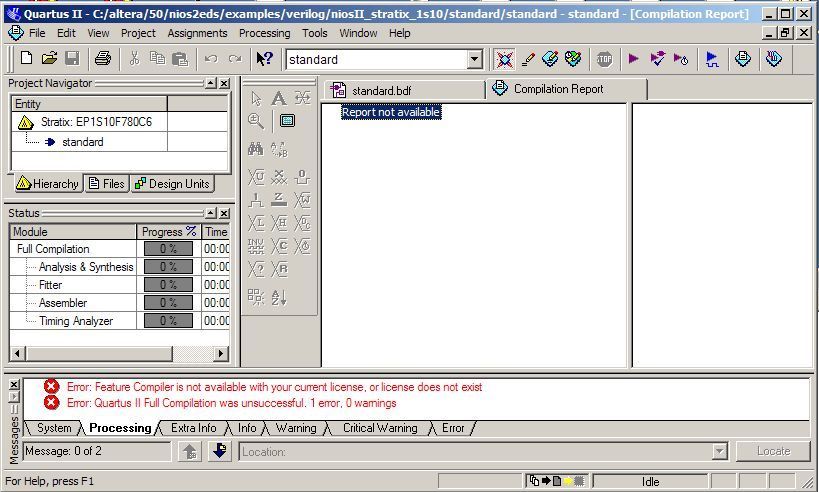Open the Edit menu

(66, 33)
